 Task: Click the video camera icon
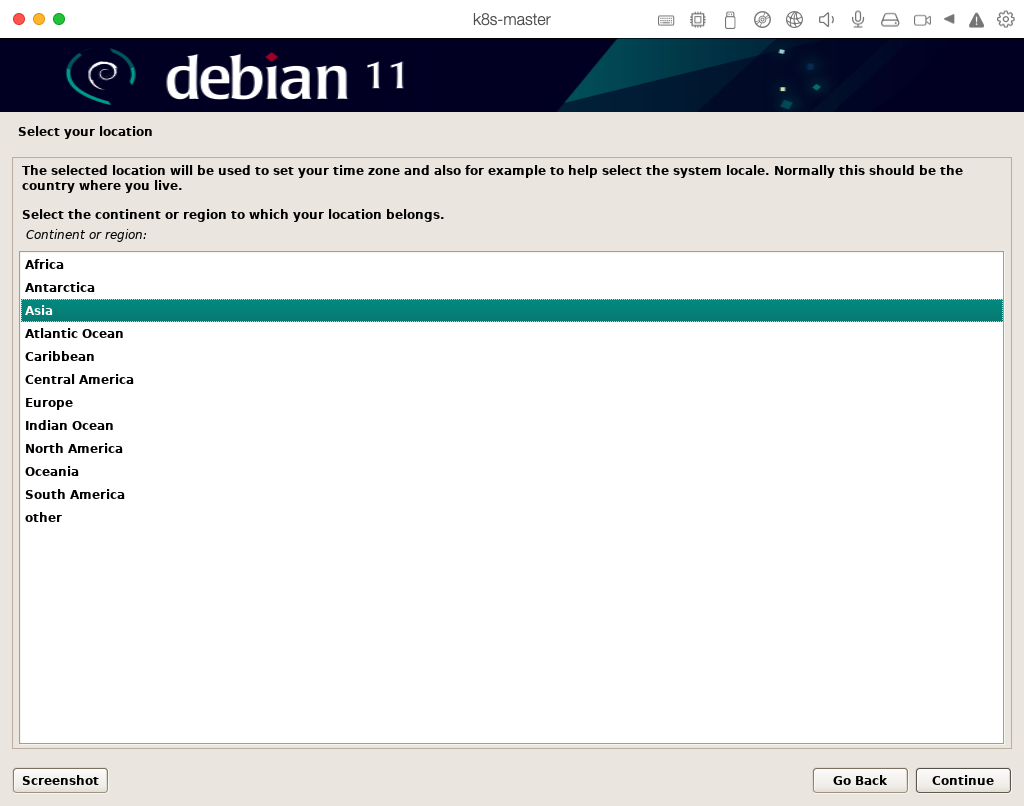click(922, 20)
